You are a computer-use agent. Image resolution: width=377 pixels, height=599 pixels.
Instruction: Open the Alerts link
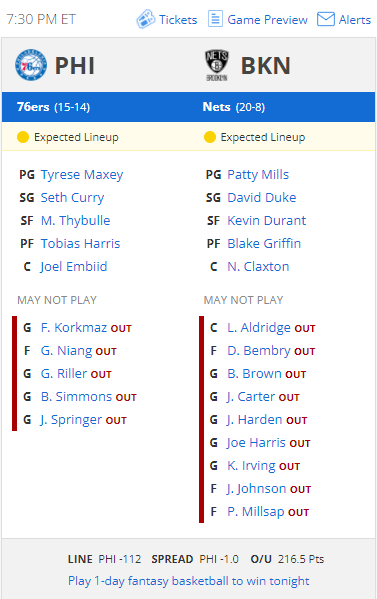pyautogui.click(x=355, y=19)
